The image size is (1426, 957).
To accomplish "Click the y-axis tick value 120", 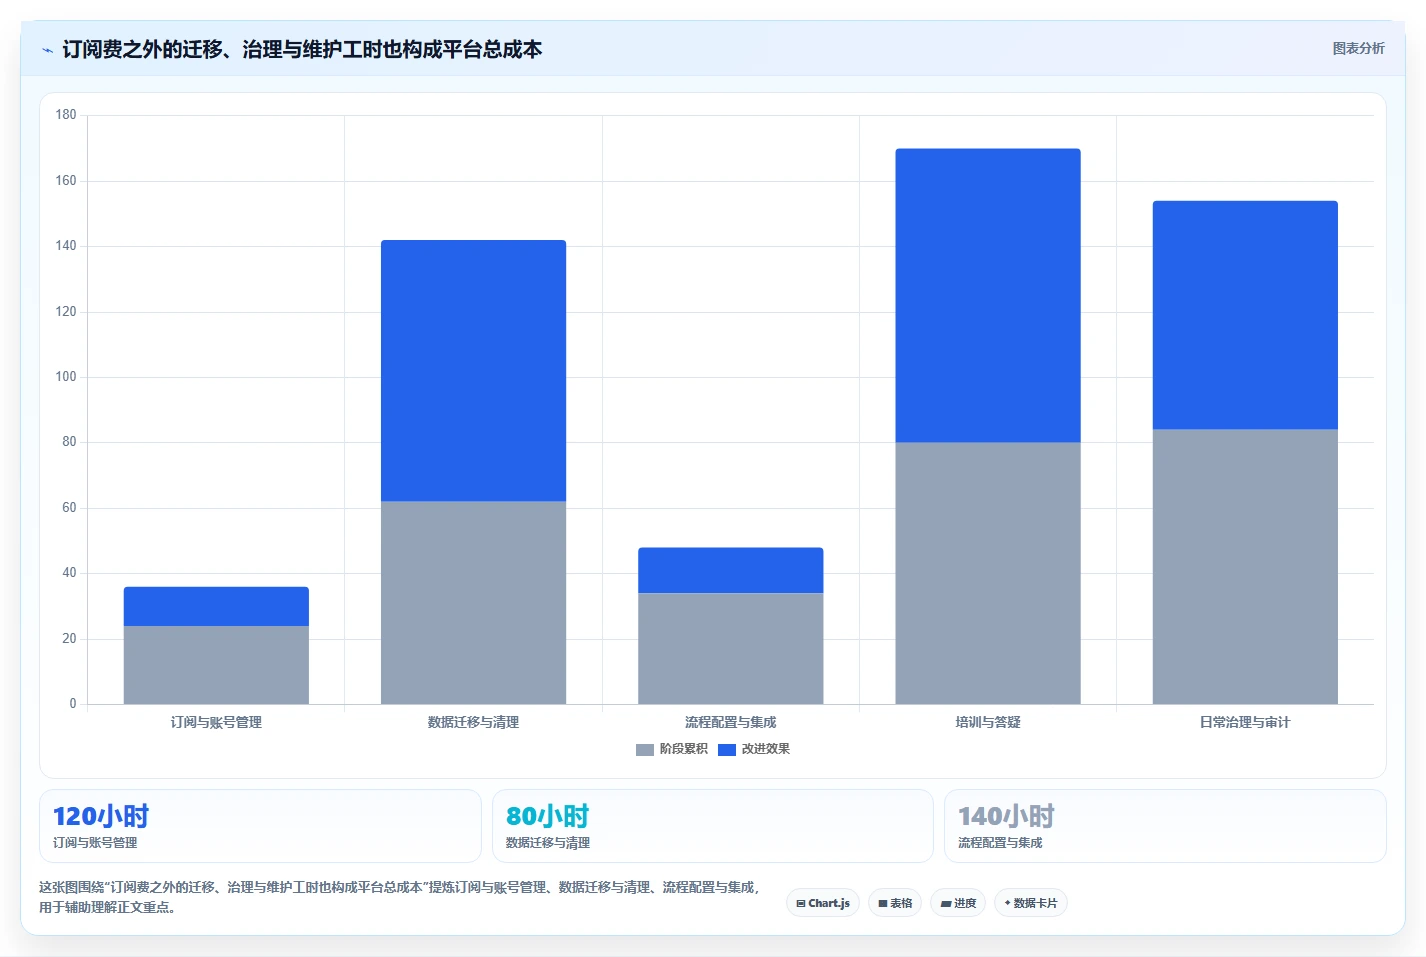I will (66, 312).
